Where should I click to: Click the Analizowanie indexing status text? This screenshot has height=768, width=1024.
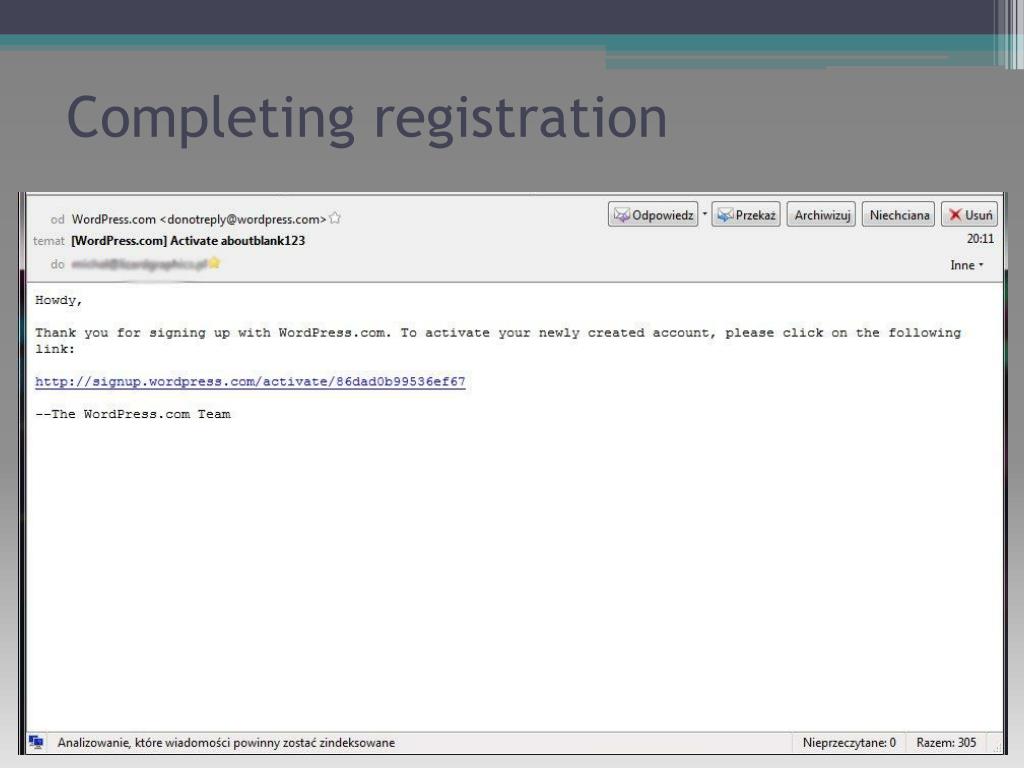226,743
